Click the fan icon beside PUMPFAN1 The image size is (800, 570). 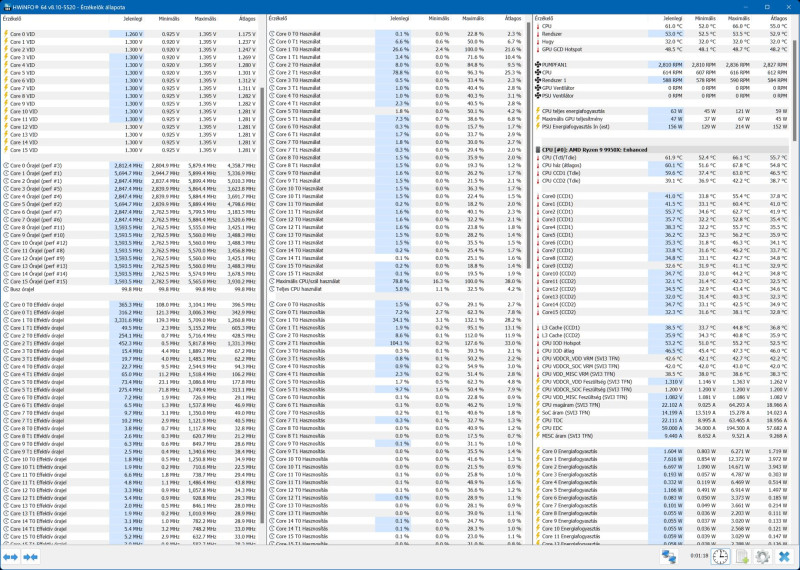coord(538,65)
